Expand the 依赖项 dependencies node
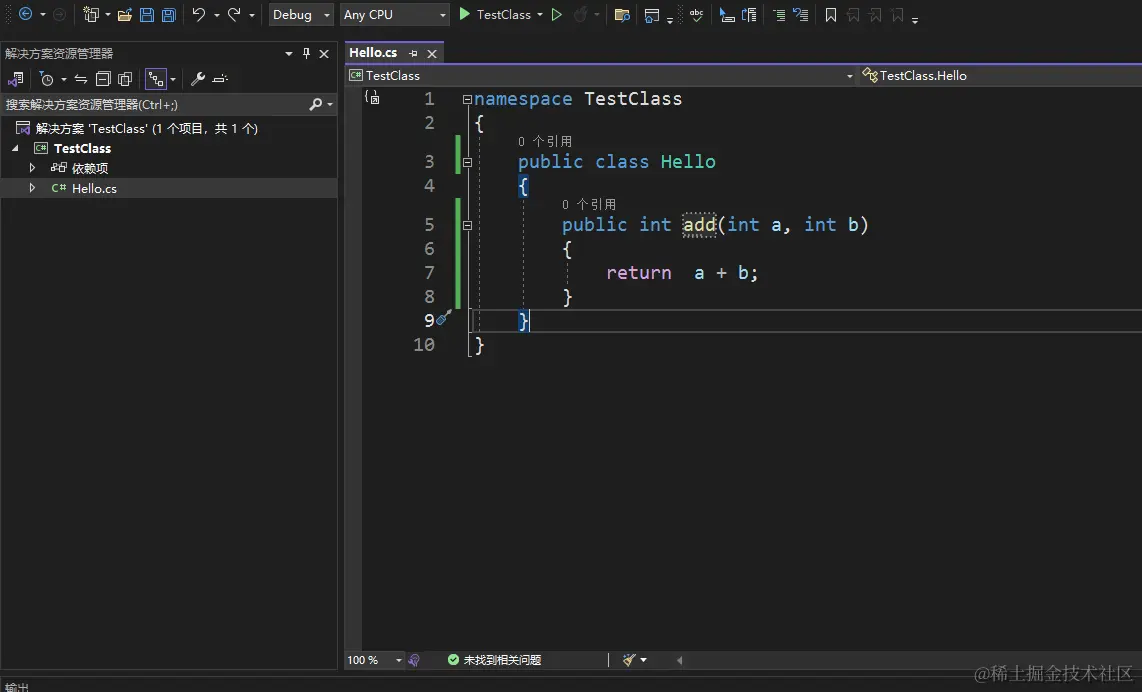 pos(32,168)
